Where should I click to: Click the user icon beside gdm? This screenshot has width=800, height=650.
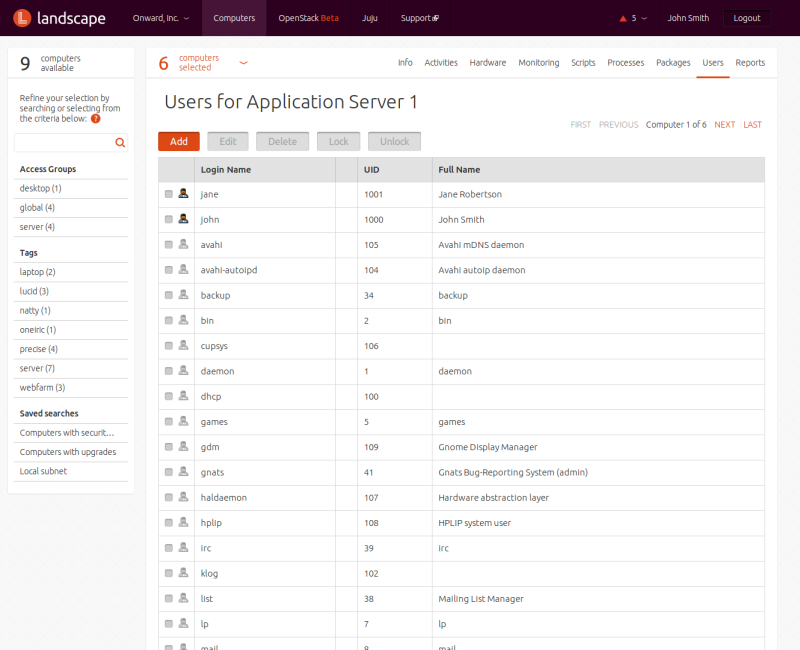[183, 447]
